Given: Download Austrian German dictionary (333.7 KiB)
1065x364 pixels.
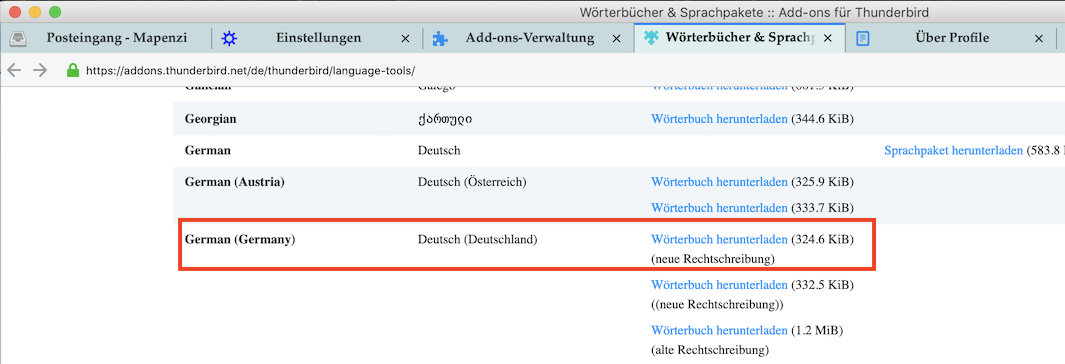Looking at the screenshot, I should point(719,207).
